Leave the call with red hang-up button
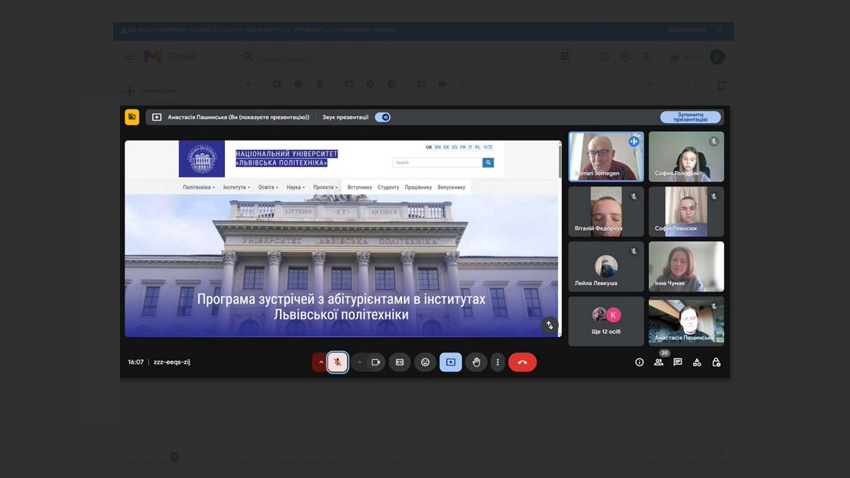The width and height of the screenshot is (850, 478). (522, 362)
